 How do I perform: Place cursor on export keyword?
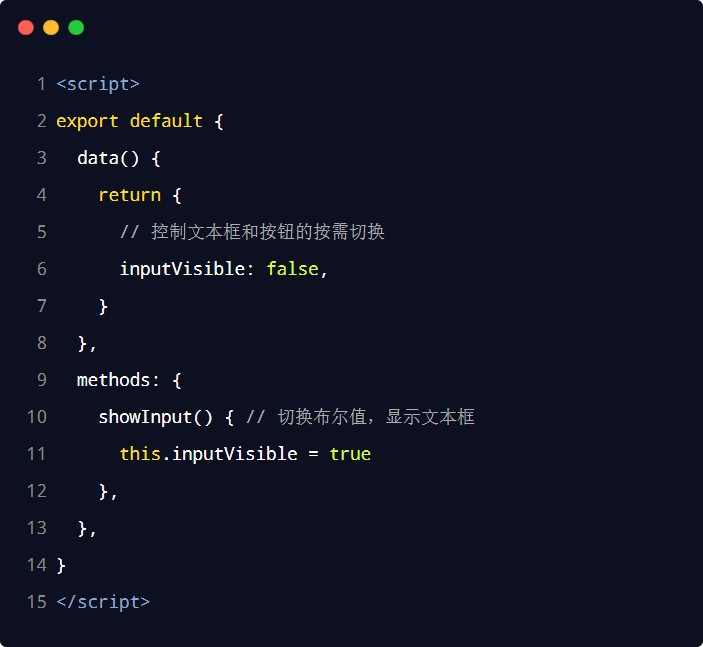87,121
